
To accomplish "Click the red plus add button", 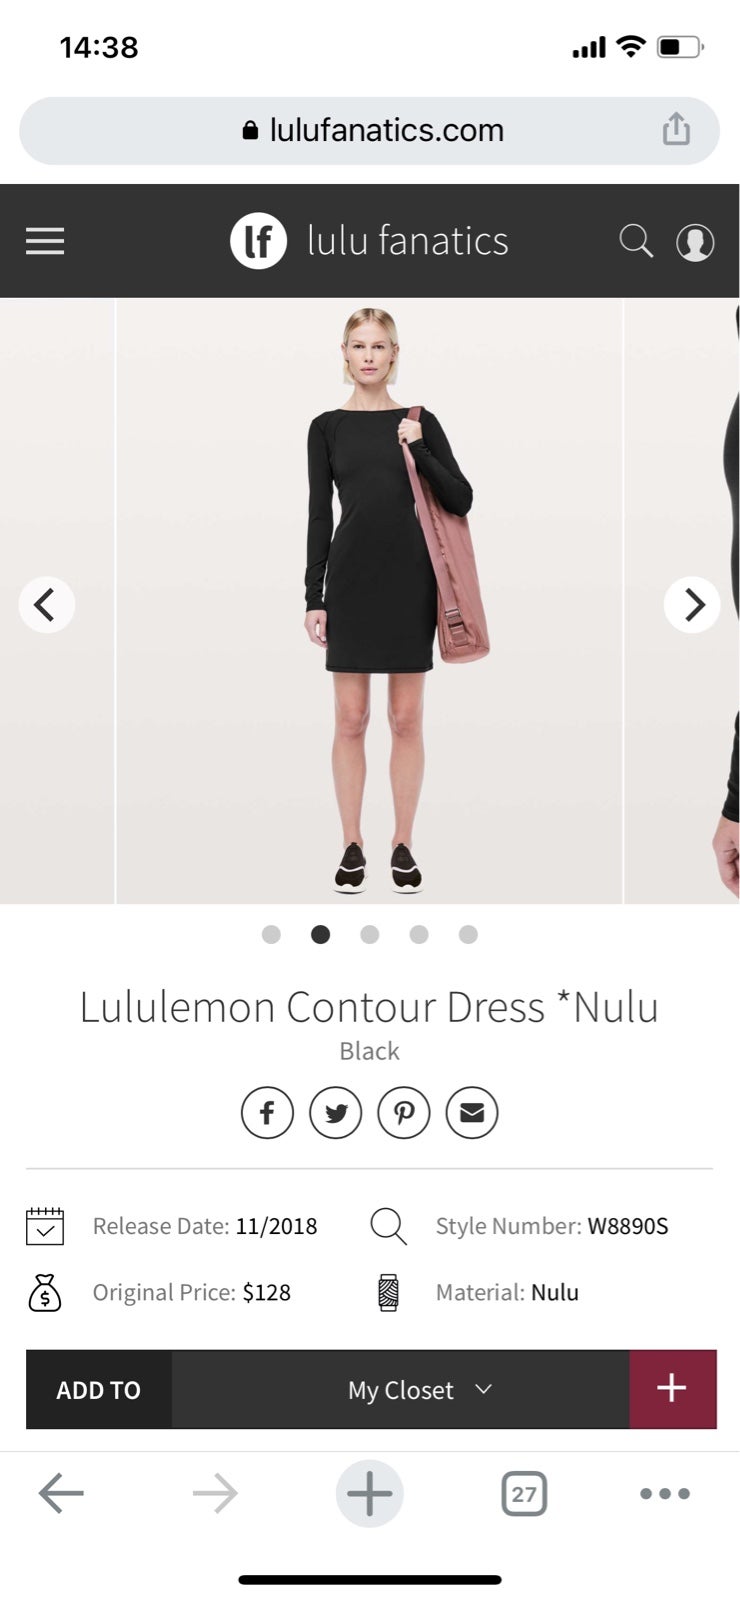I will [x=672, y=1389].
